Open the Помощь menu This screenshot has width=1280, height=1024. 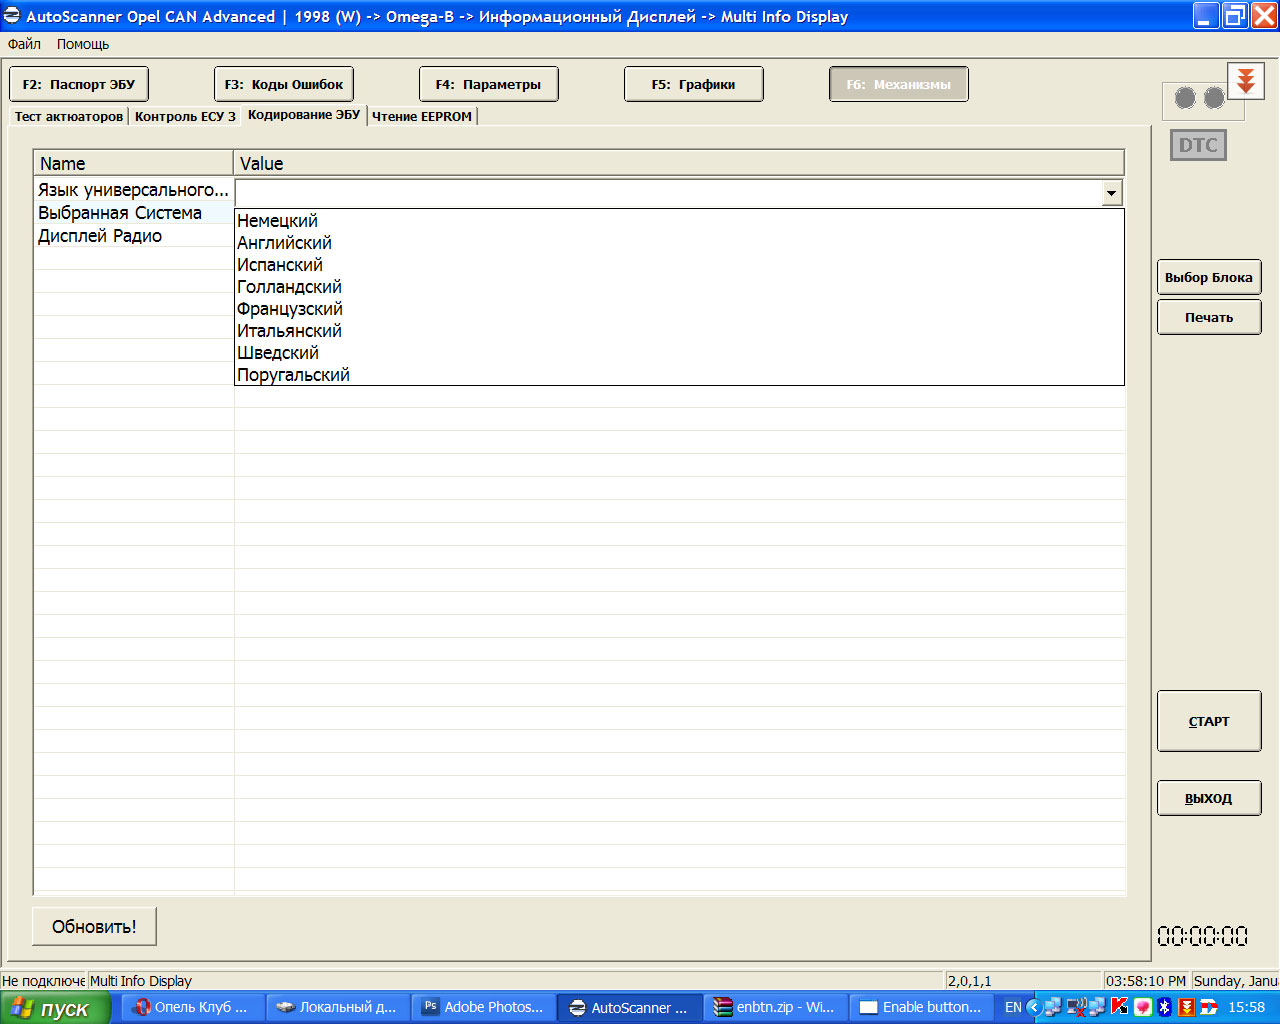(x=83, y=44)
